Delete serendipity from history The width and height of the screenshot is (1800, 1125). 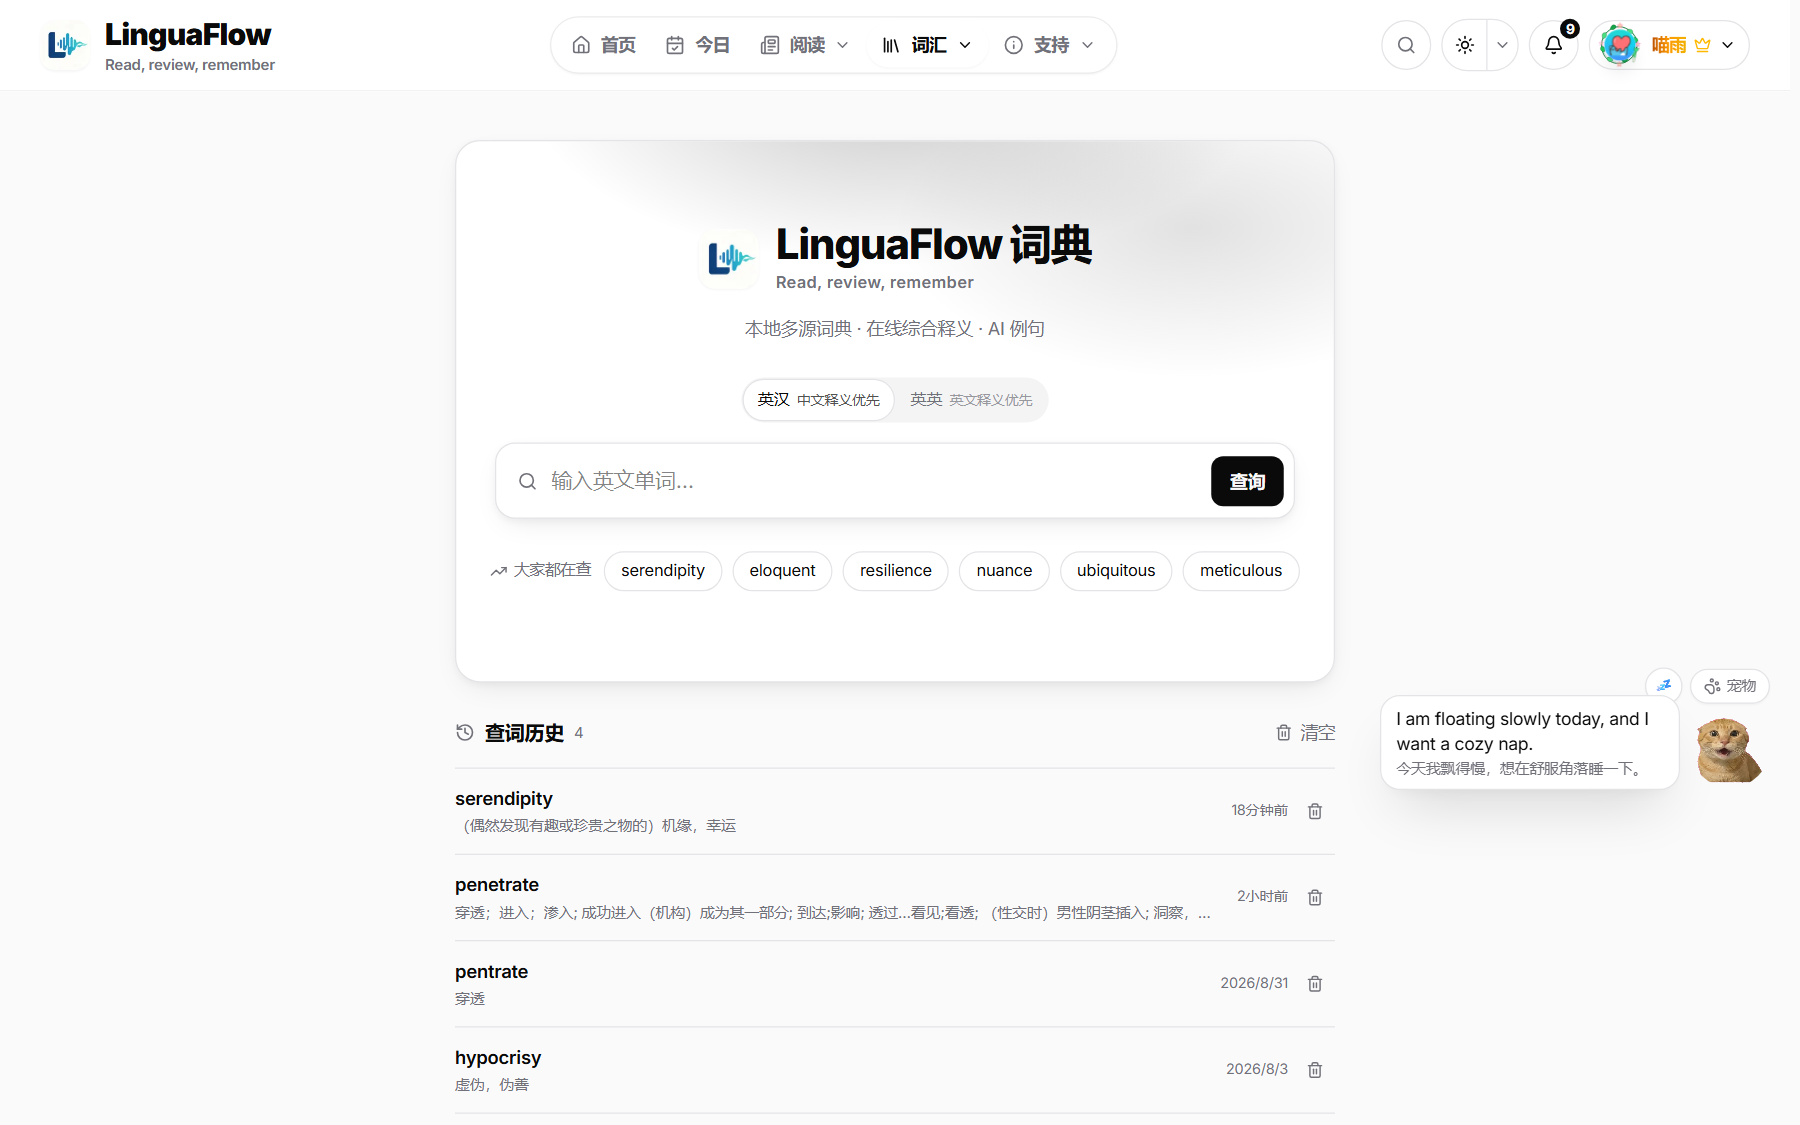click(x=1315, y=811)
